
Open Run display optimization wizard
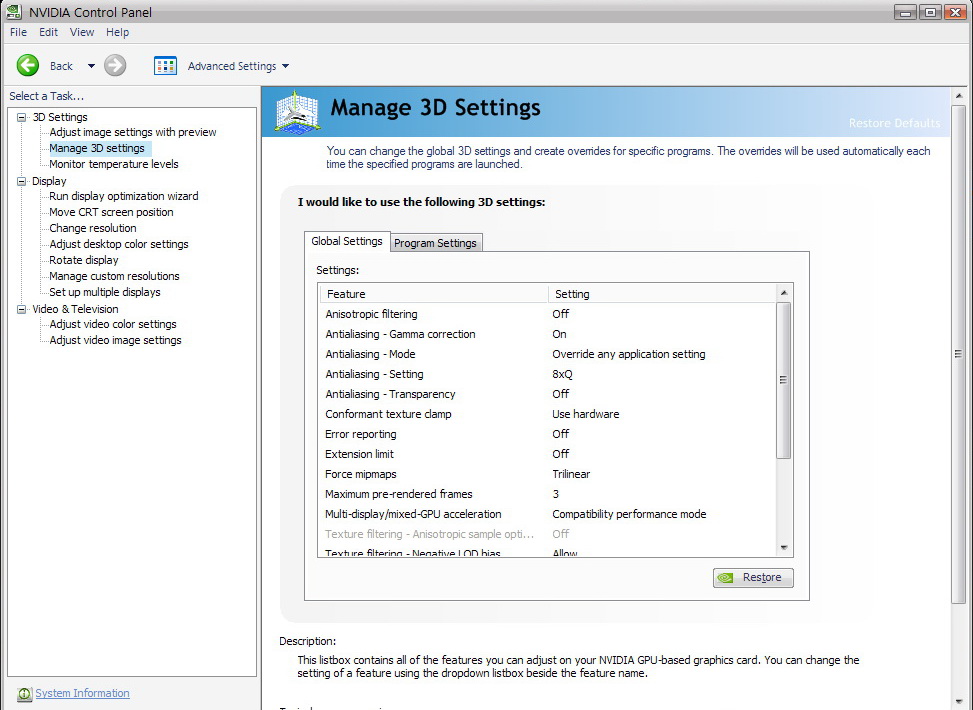coord(123,196)
